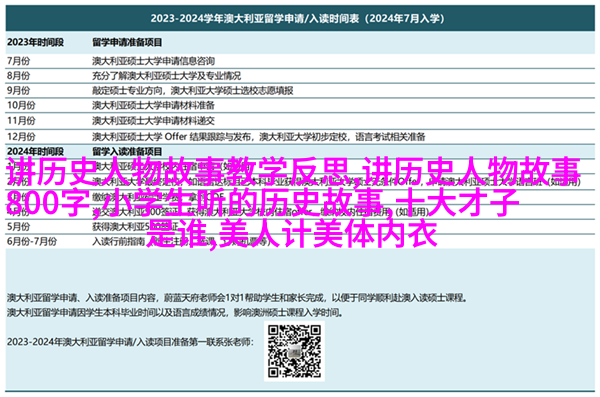
Task: Select the cell starting "敲定硕士专业方向"
Action: 192,91
